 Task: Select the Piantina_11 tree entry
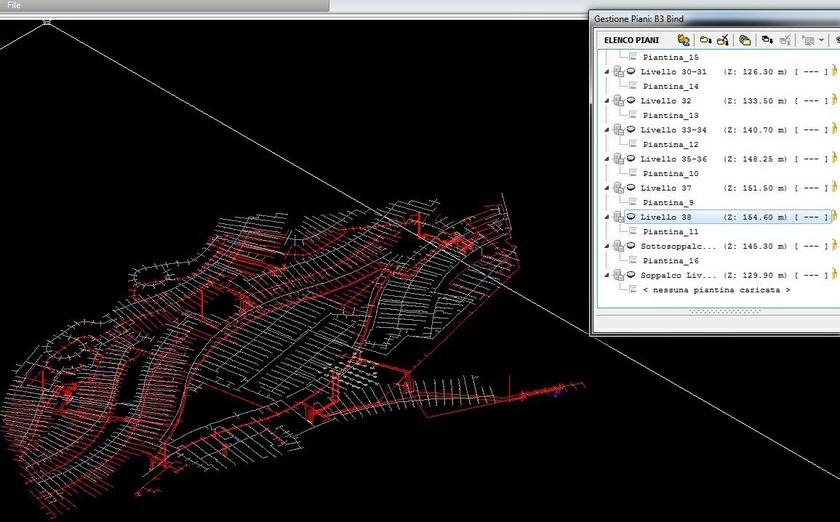tap(670, 232)
